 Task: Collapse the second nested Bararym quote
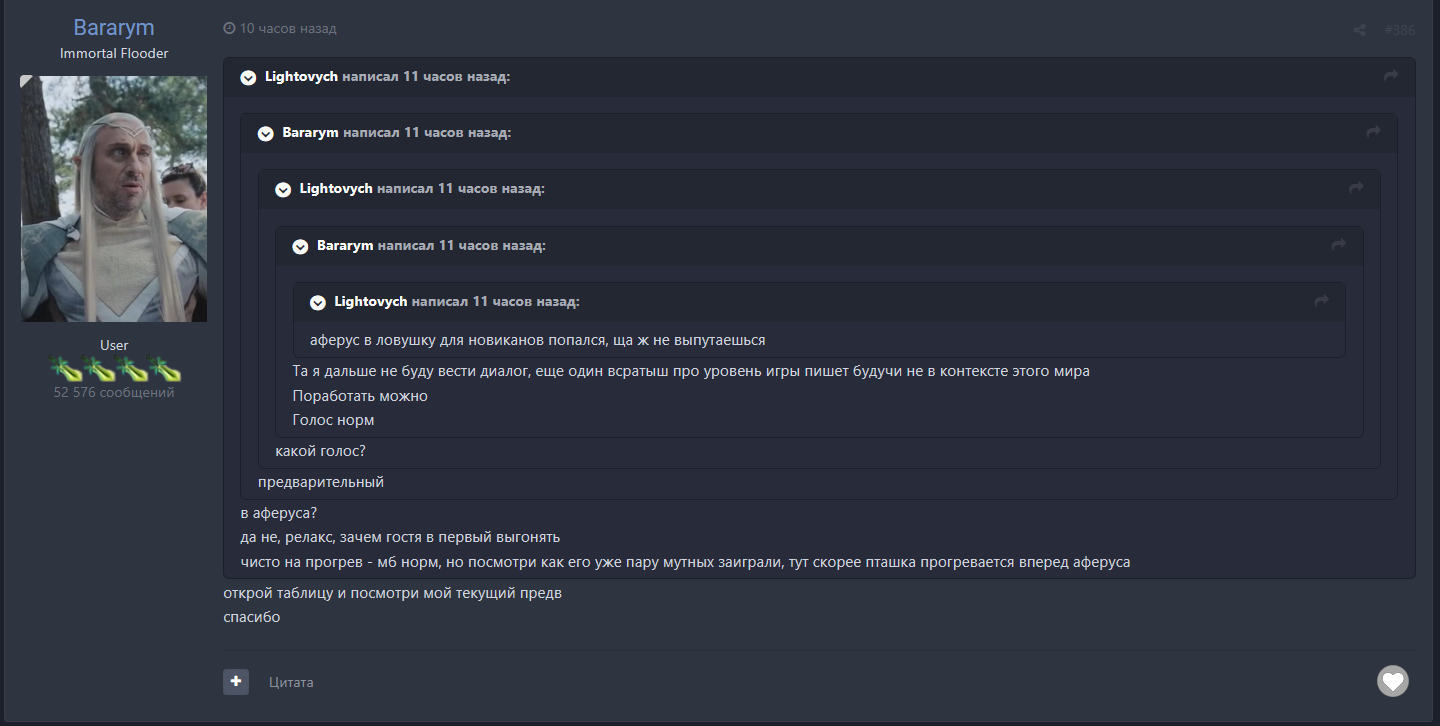pos(300,247)
